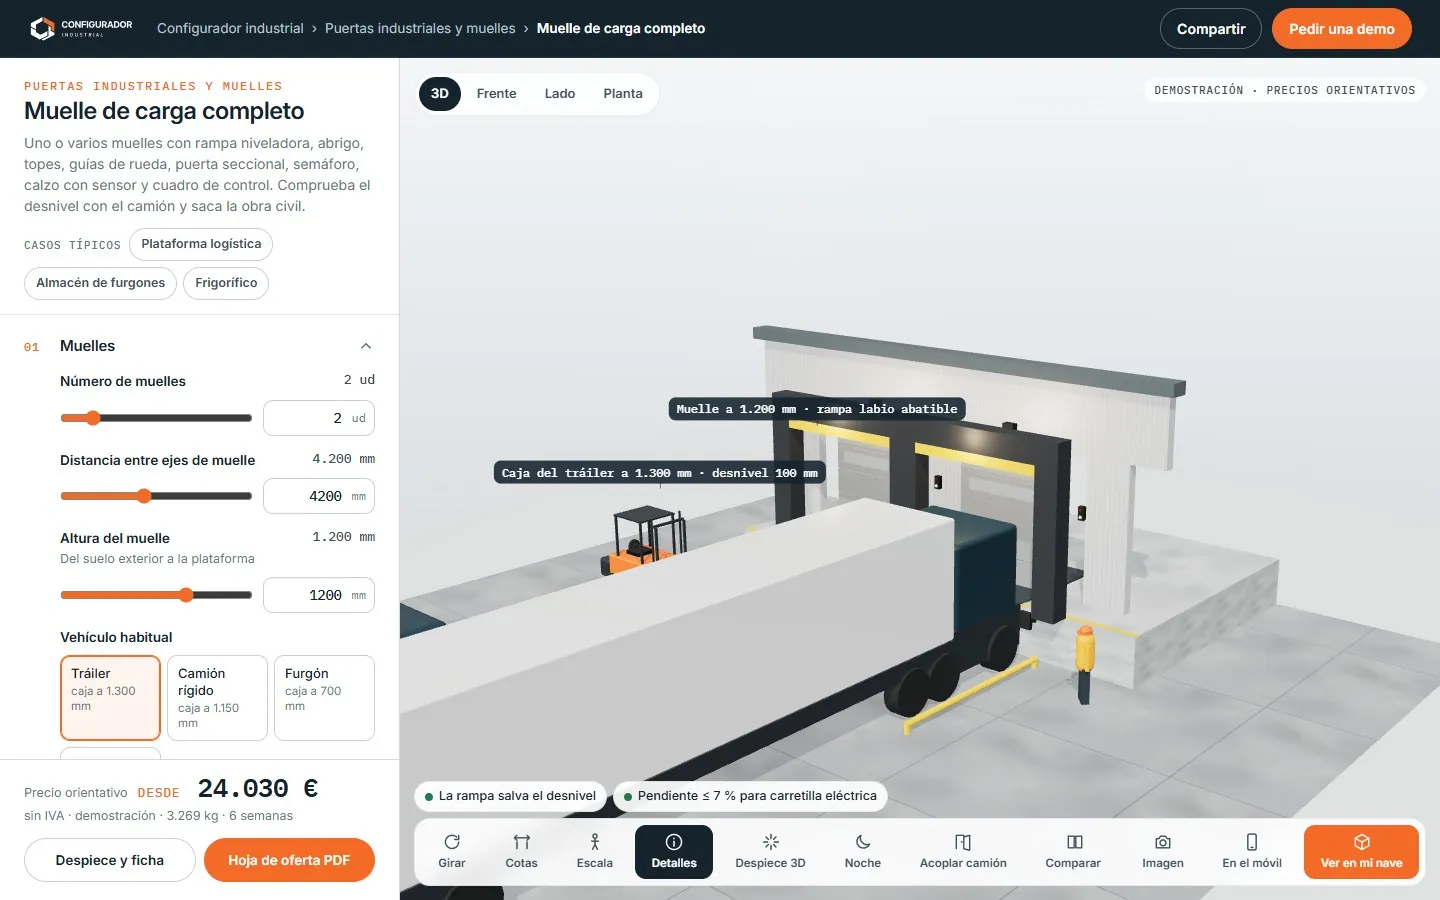
Task: Adjust Distancia entre ejes slider
Action: click(156, 496)
